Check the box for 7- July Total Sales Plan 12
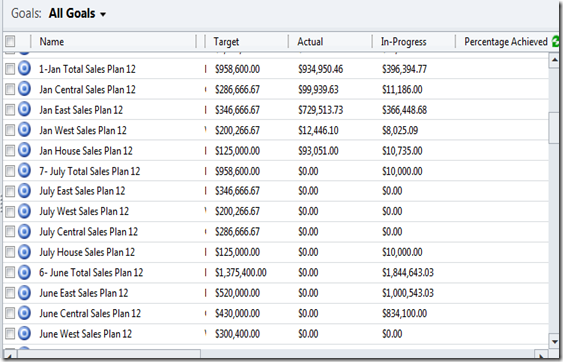 pos(10,171)
